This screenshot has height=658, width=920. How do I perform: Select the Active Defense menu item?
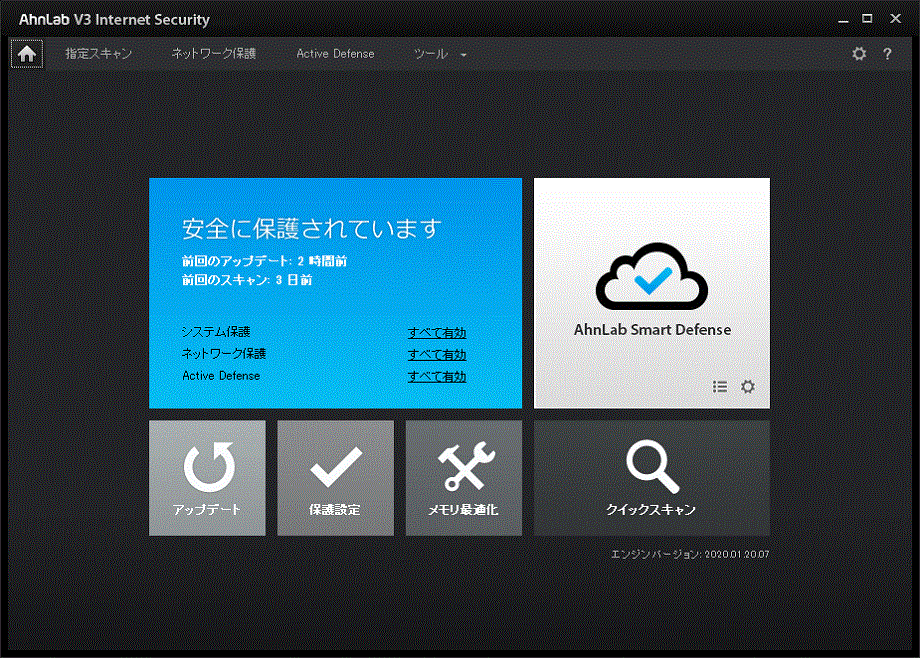point(335,54)
